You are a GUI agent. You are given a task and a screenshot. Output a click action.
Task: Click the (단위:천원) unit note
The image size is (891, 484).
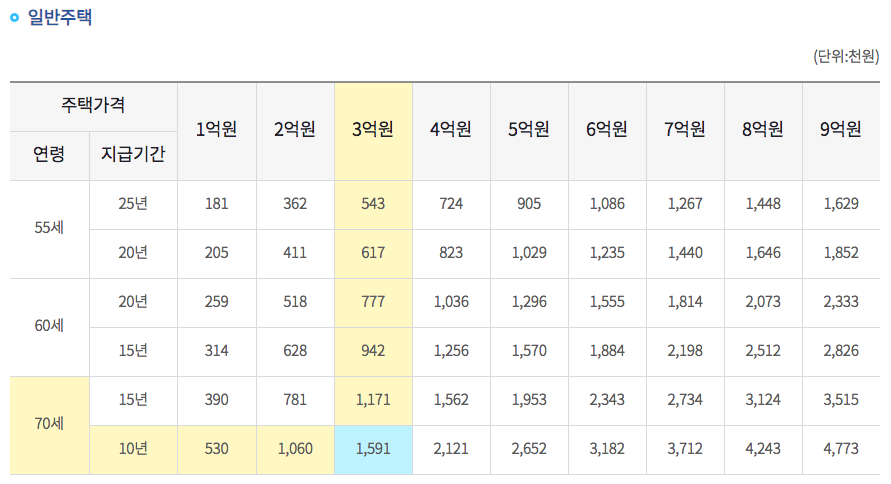(x=846, y=56)
